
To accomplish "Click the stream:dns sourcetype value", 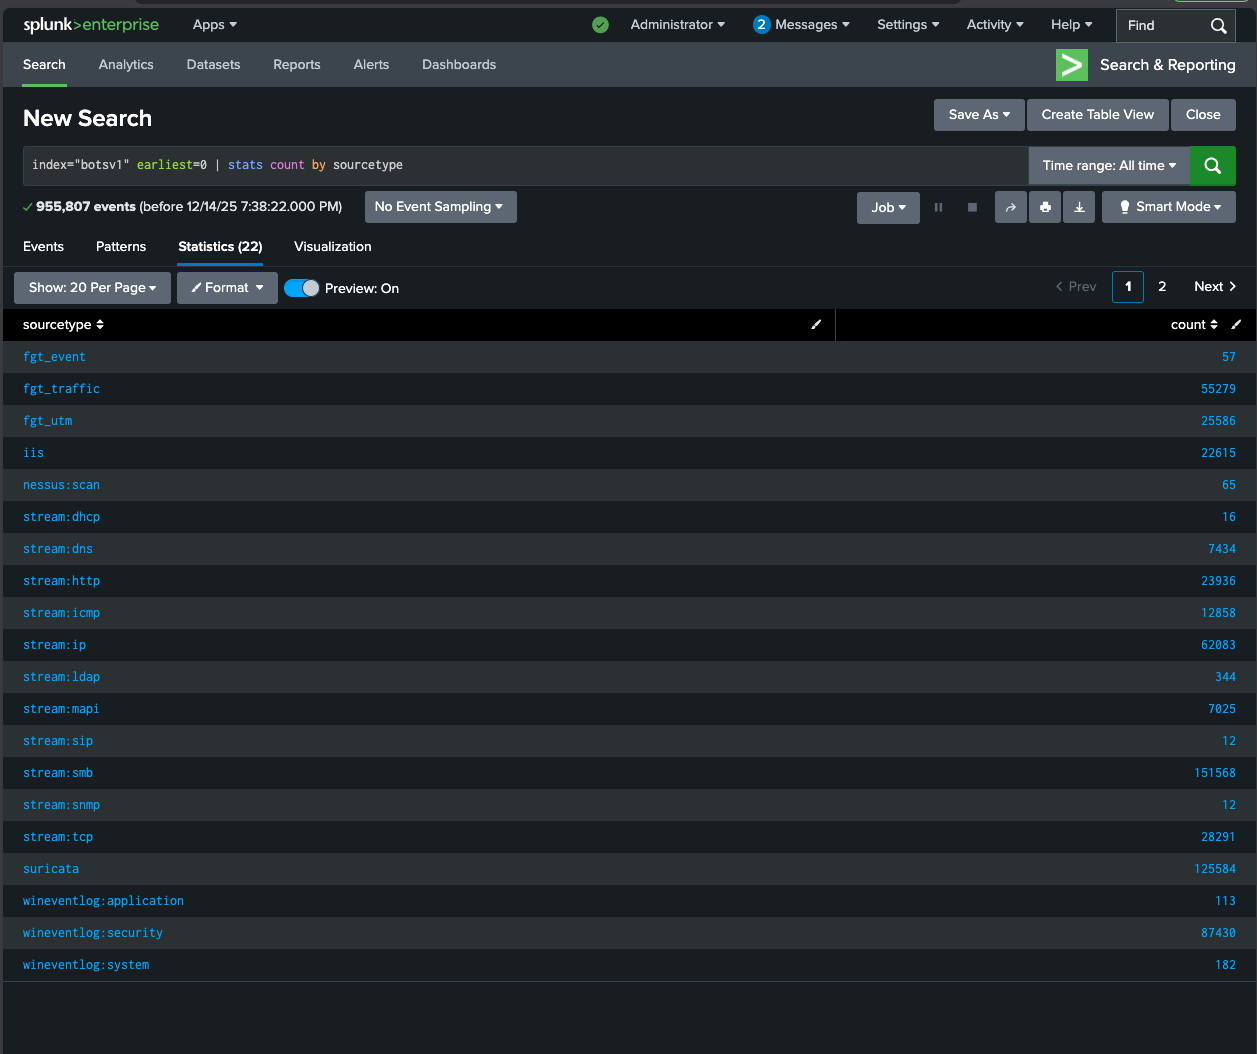I will (x=58, y=549).
